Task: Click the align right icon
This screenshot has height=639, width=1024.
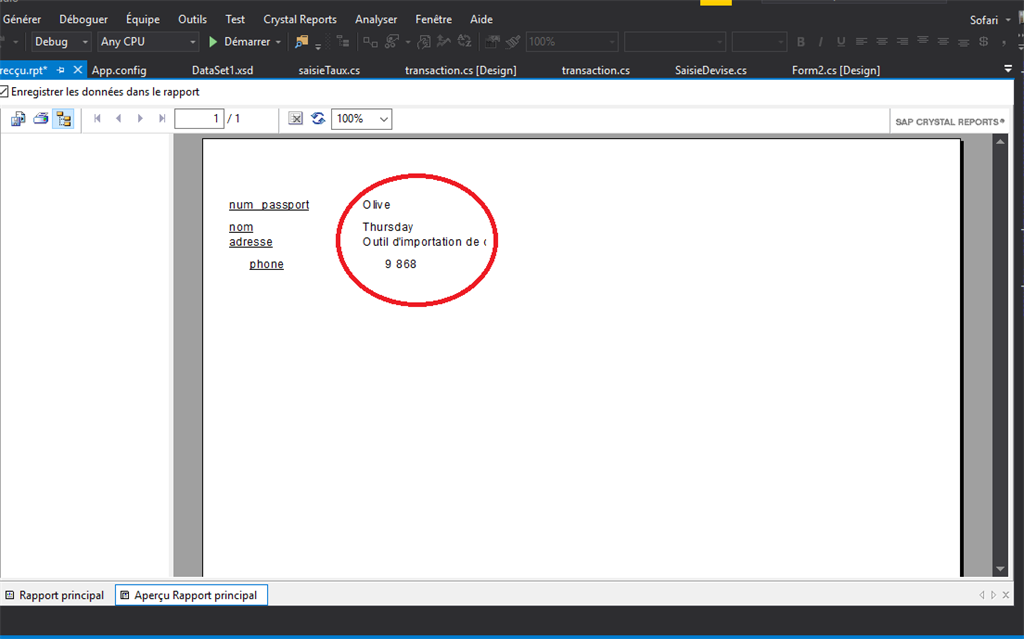Action: click(x=902, y=42)
